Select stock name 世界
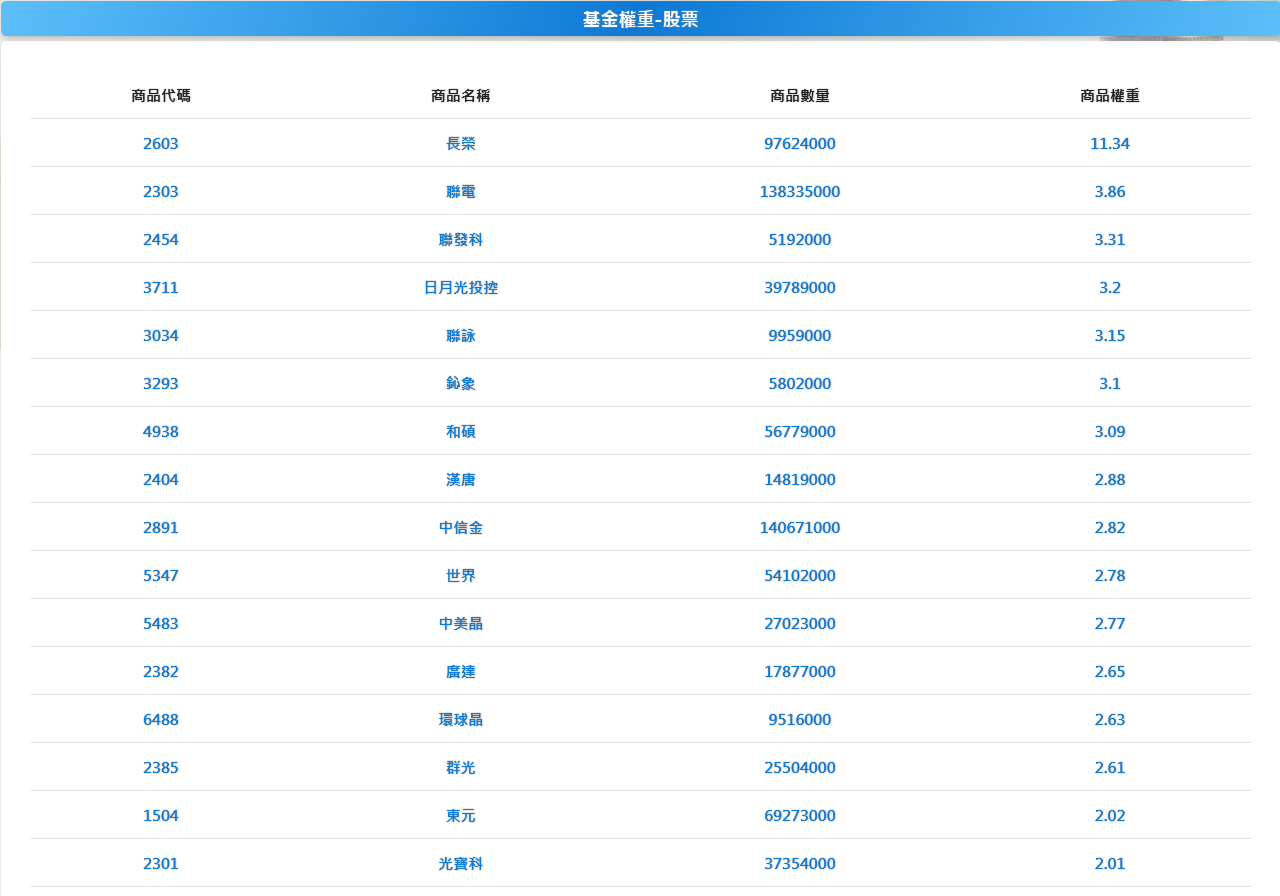 tap(461, 576)
